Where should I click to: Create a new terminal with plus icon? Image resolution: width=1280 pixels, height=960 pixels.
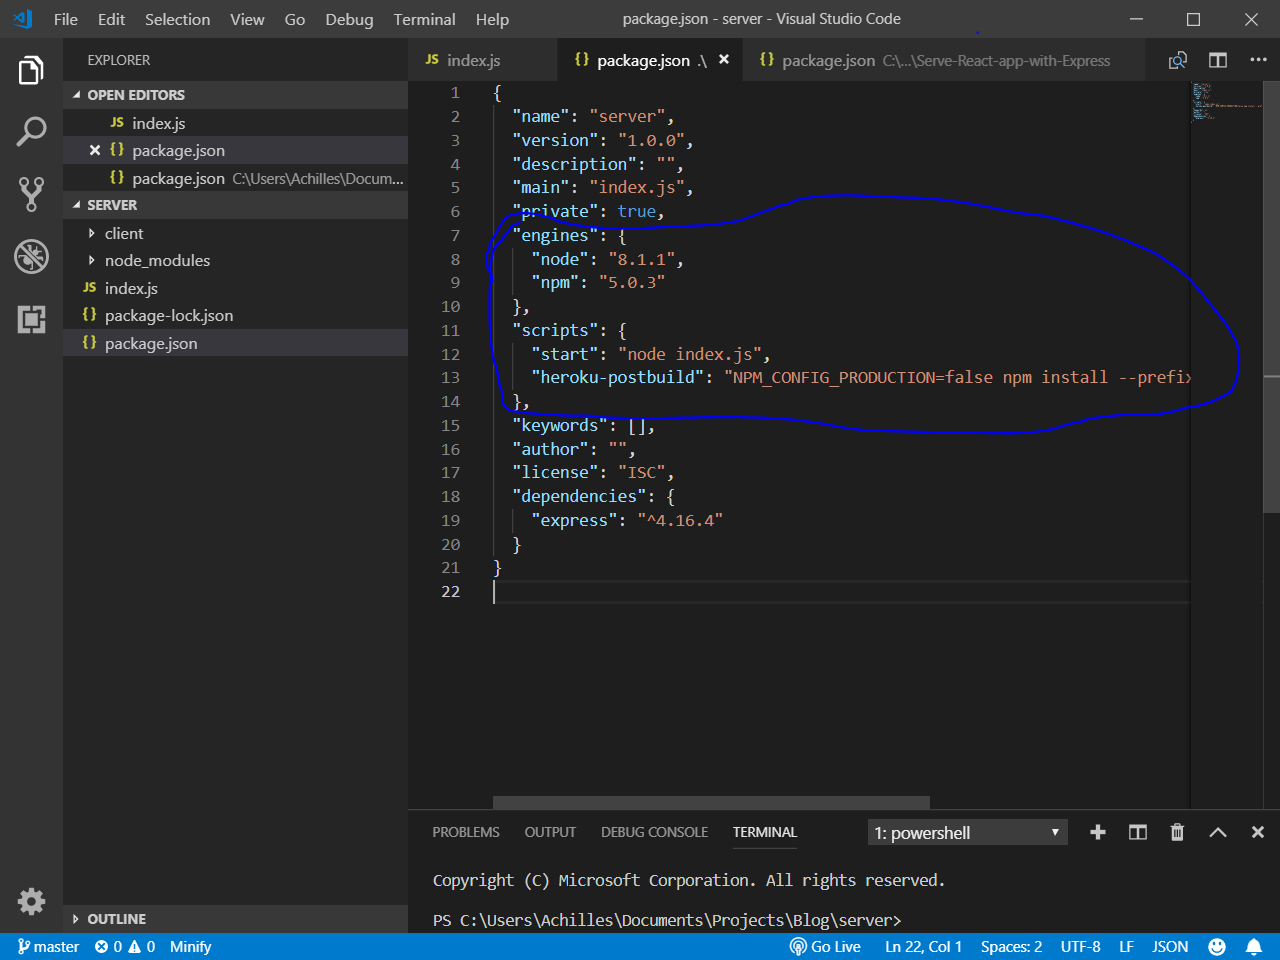(1098, 832)
